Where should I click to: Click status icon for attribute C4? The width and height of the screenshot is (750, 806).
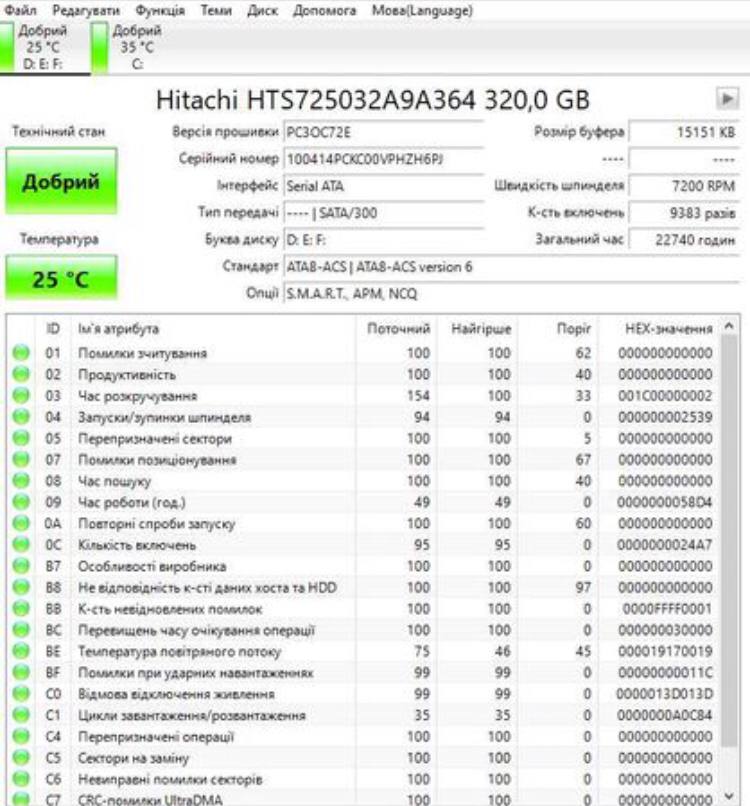(21, 737)
